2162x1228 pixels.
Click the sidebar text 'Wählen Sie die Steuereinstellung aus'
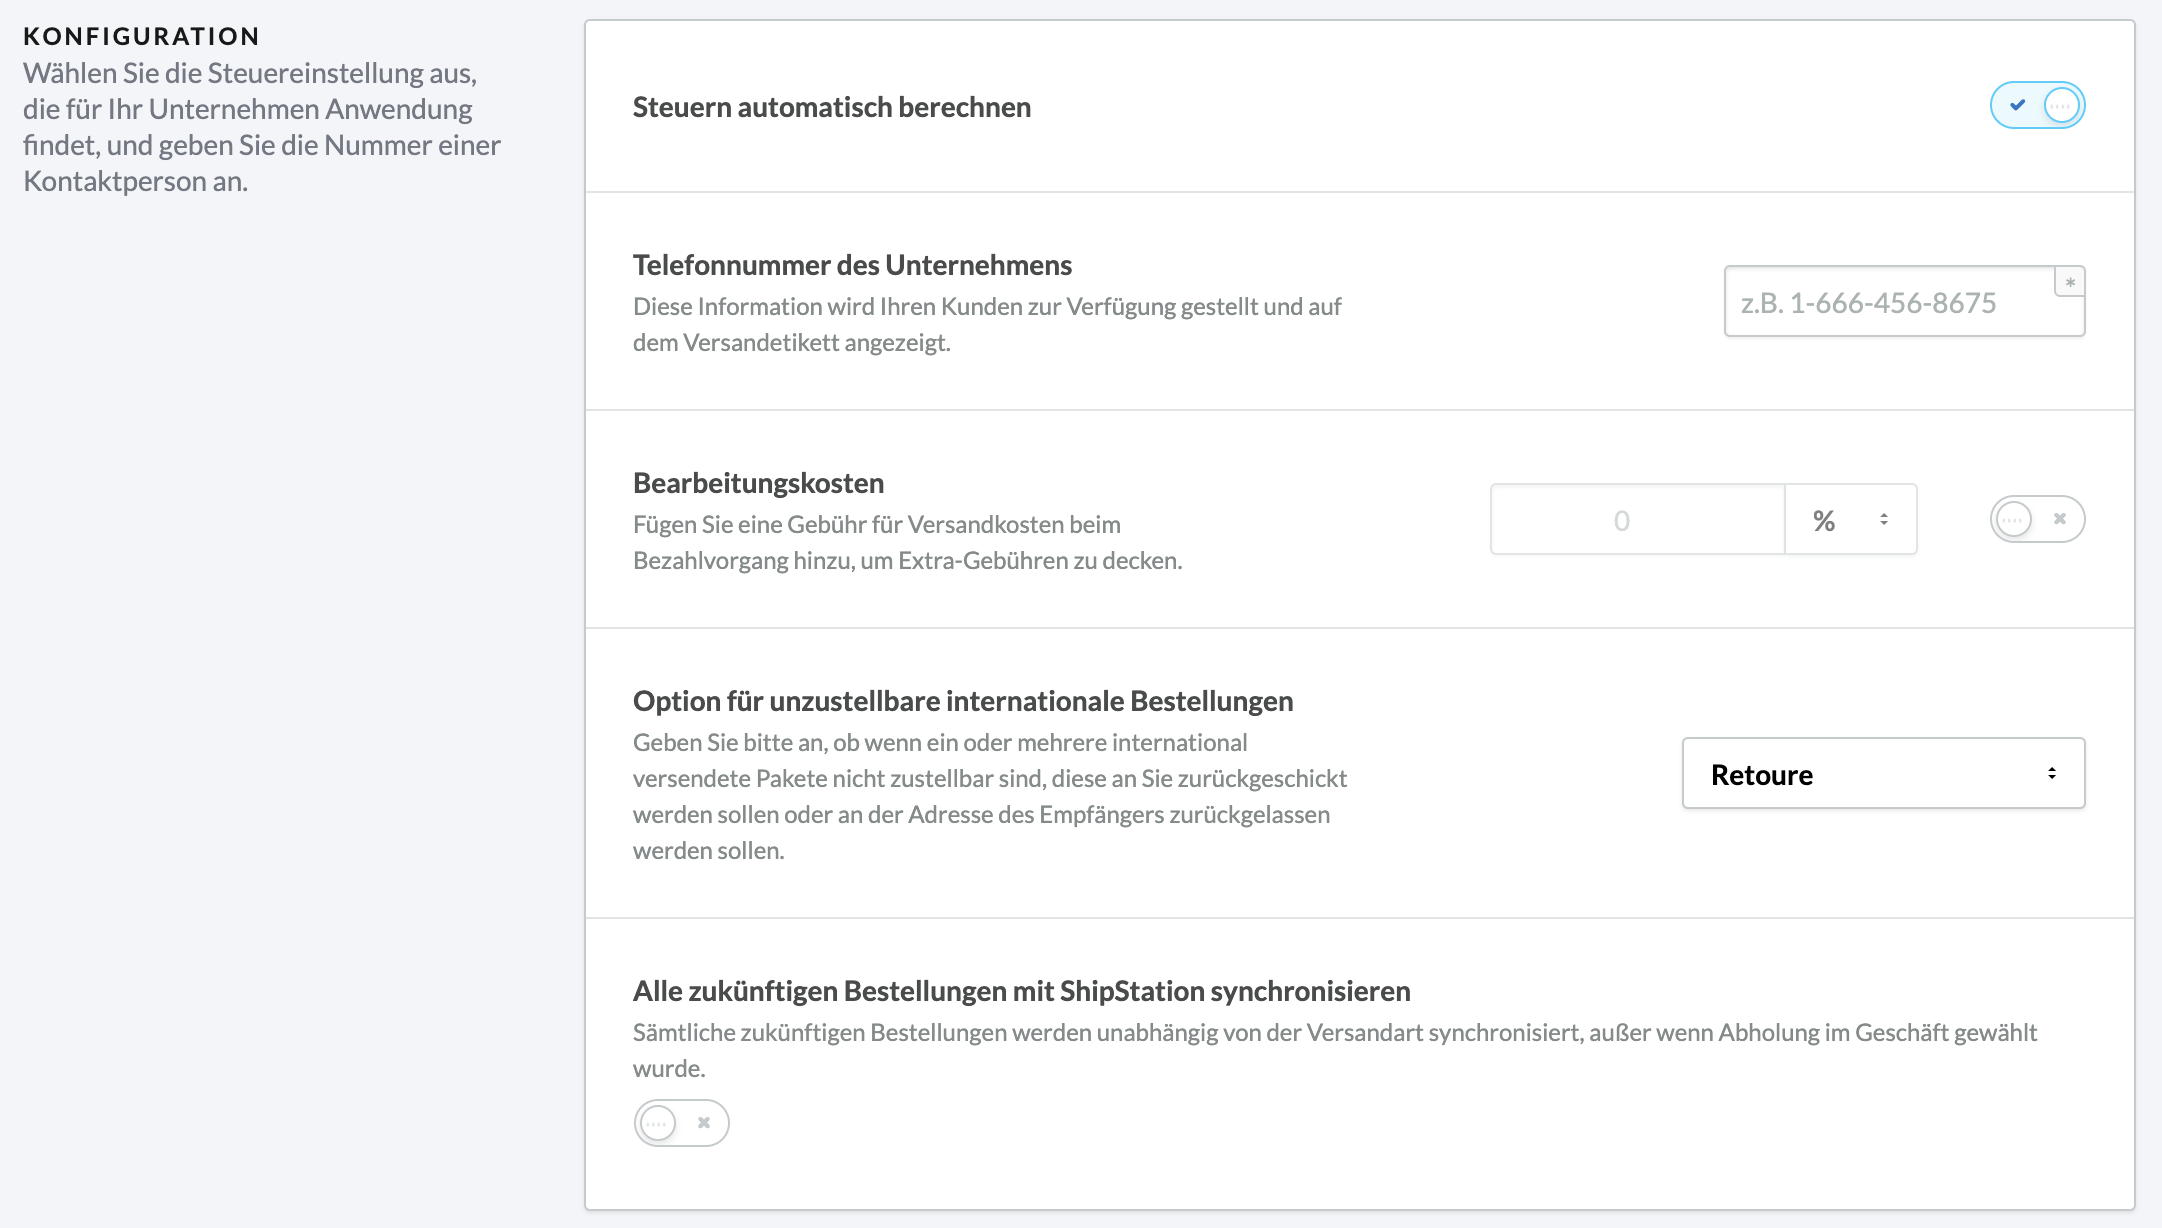(262, 127)
